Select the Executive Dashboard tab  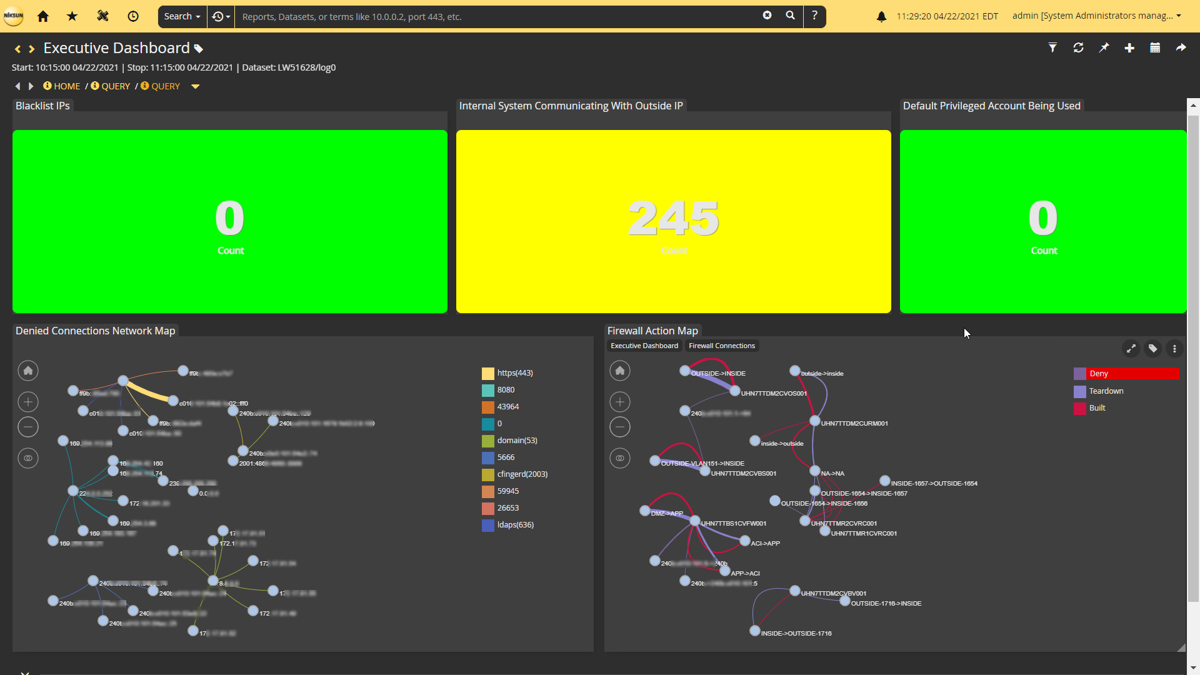pos(644,346)
